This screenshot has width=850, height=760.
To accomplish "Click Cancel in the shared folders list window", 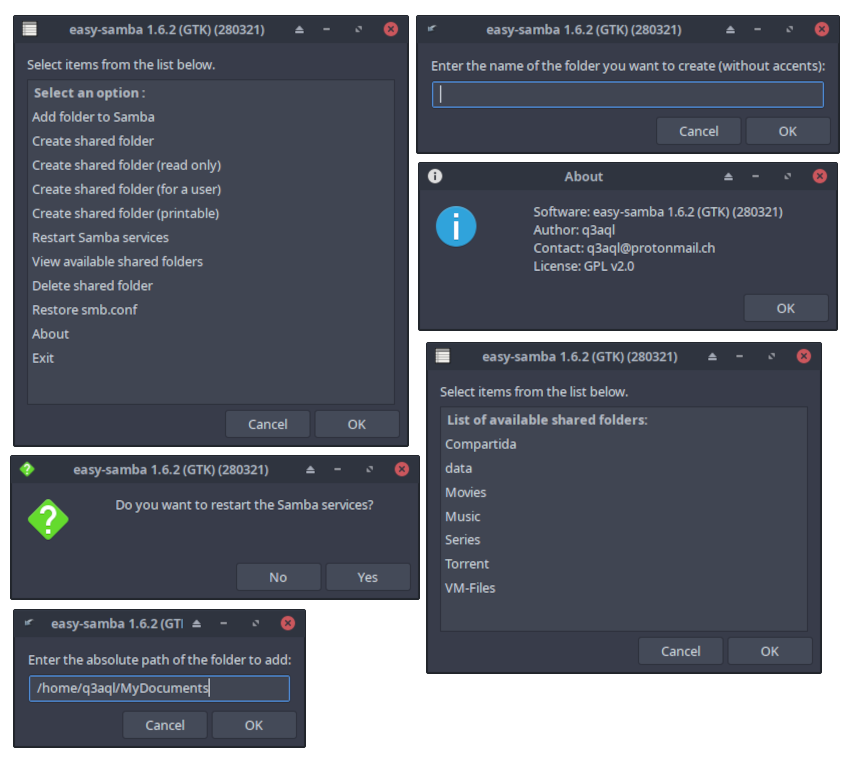I will coord(680,651).
